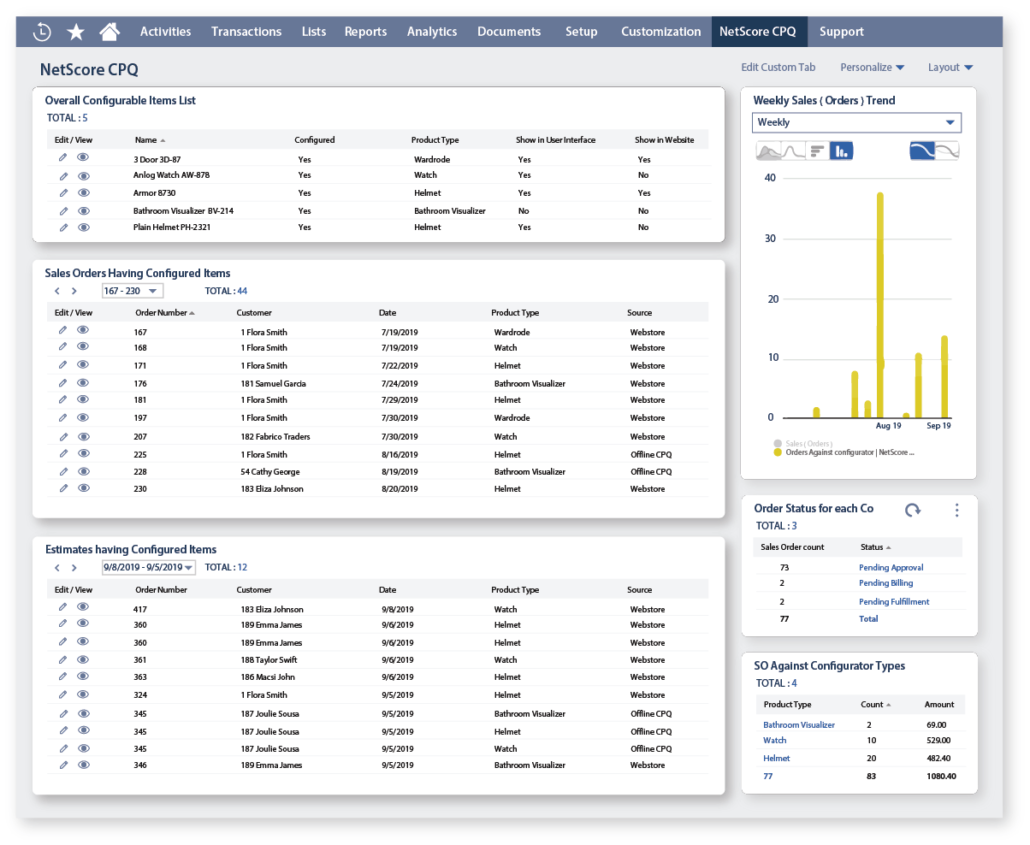Open the 167 - 230 range selector dropdown
Screen dimensions: 1030x845
(132, 290)
